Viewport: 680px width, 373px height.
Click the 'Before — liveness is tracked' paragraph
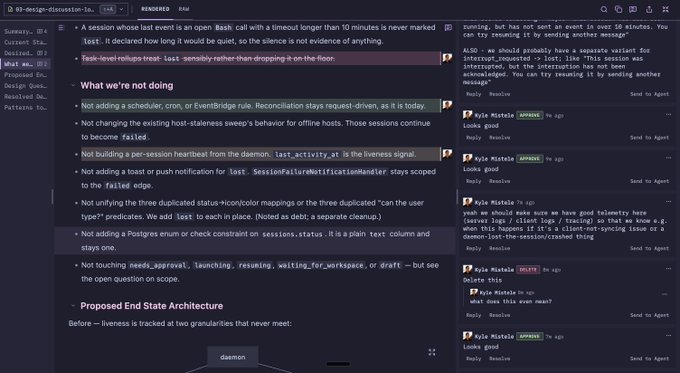[180, 324]
